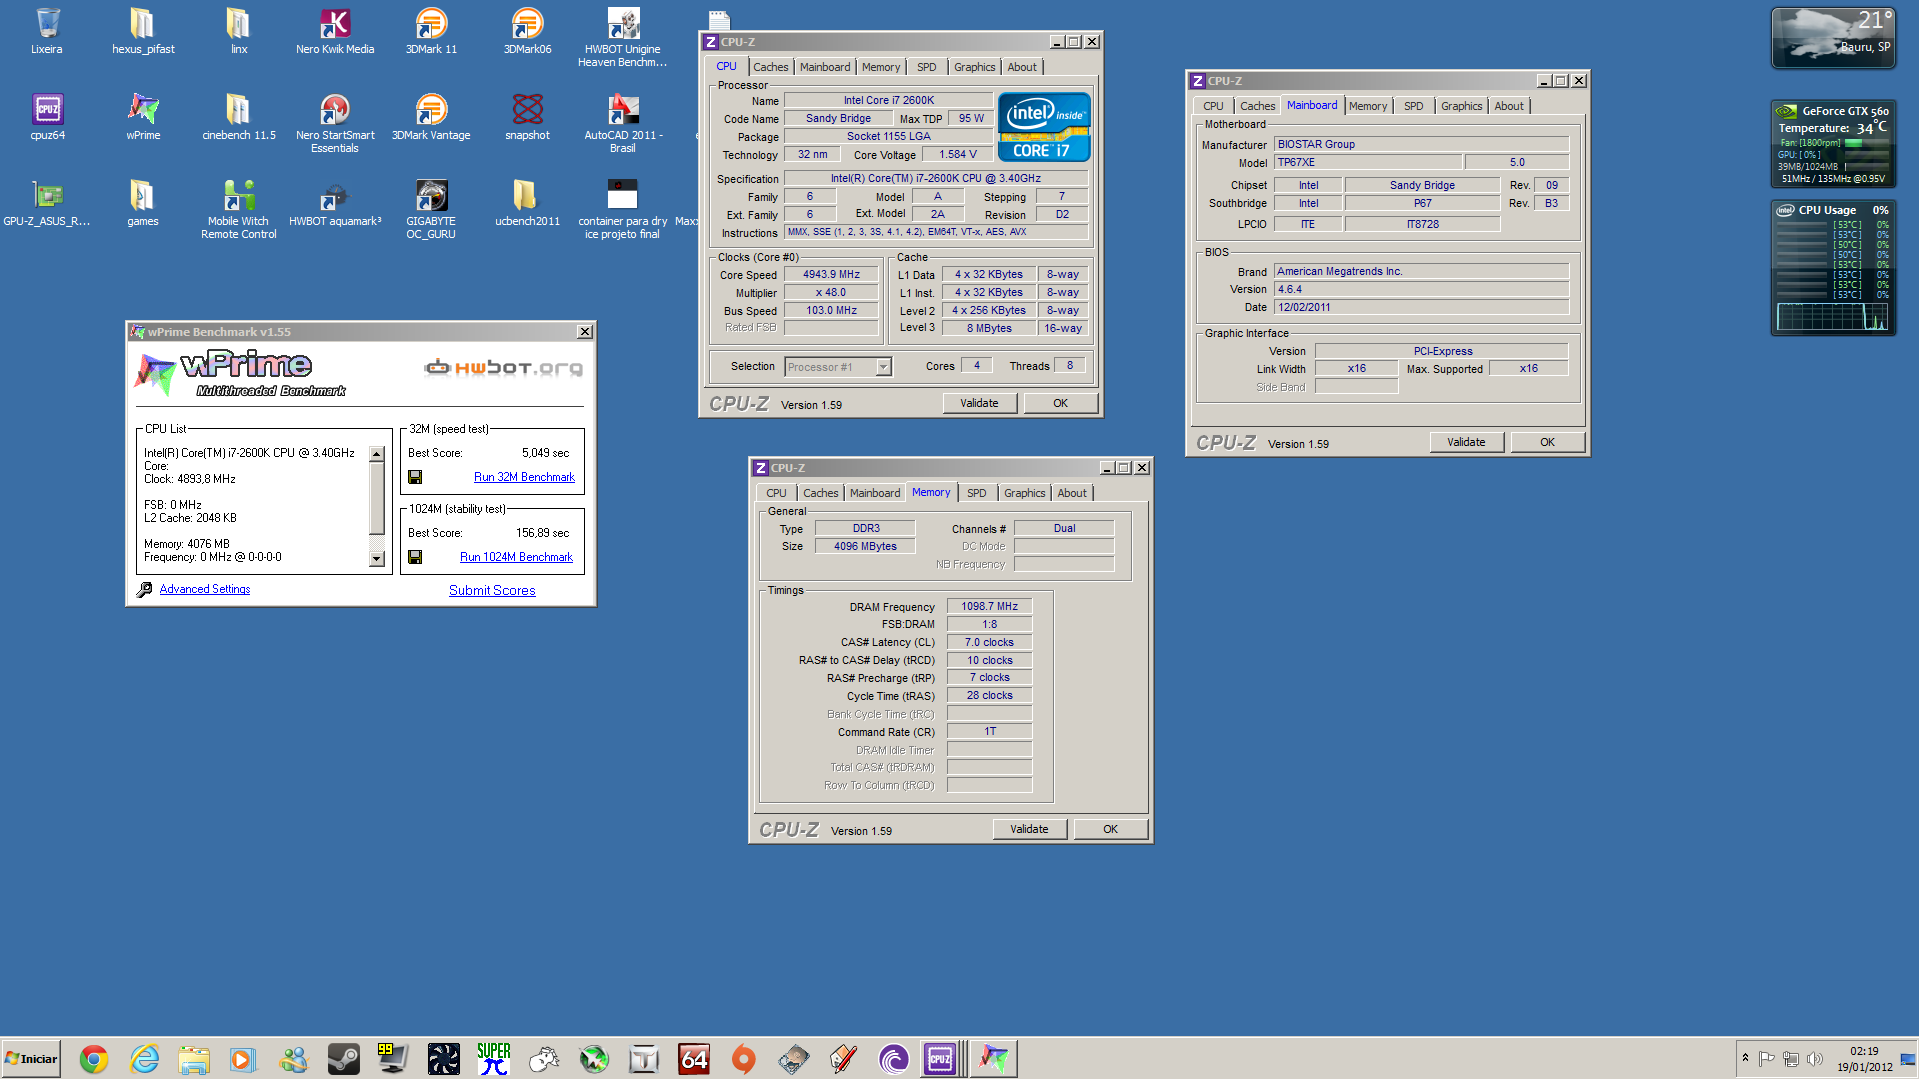Select the 3DMark Vantage shortcut
Image resolution: width=1919 pixels, height=1079 pixels.
coord(431,117)
